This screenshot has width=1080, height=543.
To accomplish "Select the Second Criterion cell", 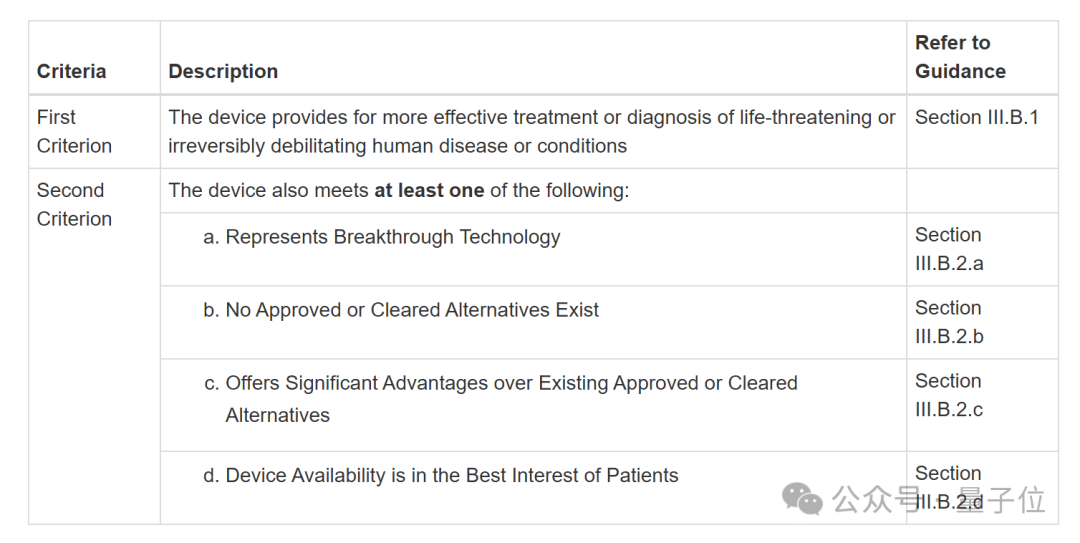I will (74, 204).
